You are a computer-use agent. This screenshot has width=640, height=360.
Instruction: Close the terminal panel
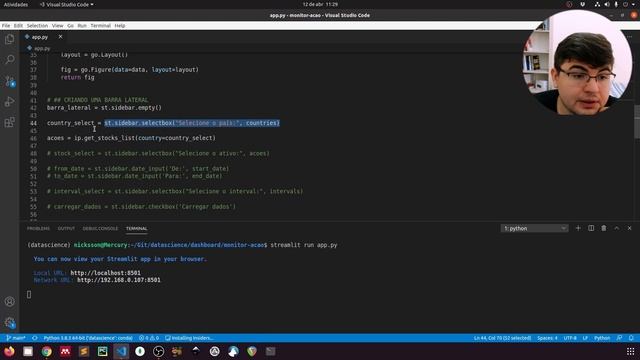click(x=629, y=228)
